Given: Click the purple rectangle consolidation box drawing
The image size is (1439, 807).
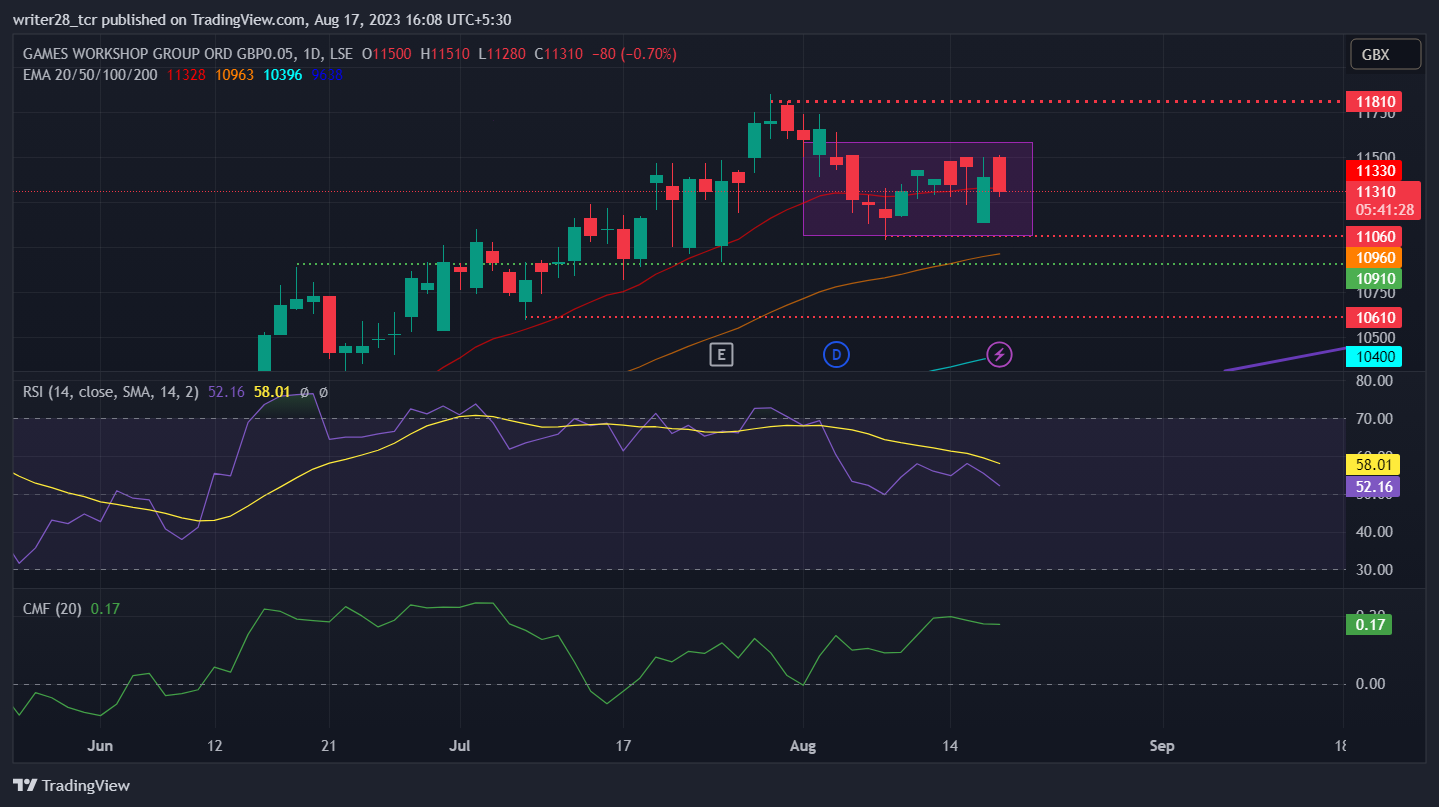Looking at the screenshot, I should (917, 189).
